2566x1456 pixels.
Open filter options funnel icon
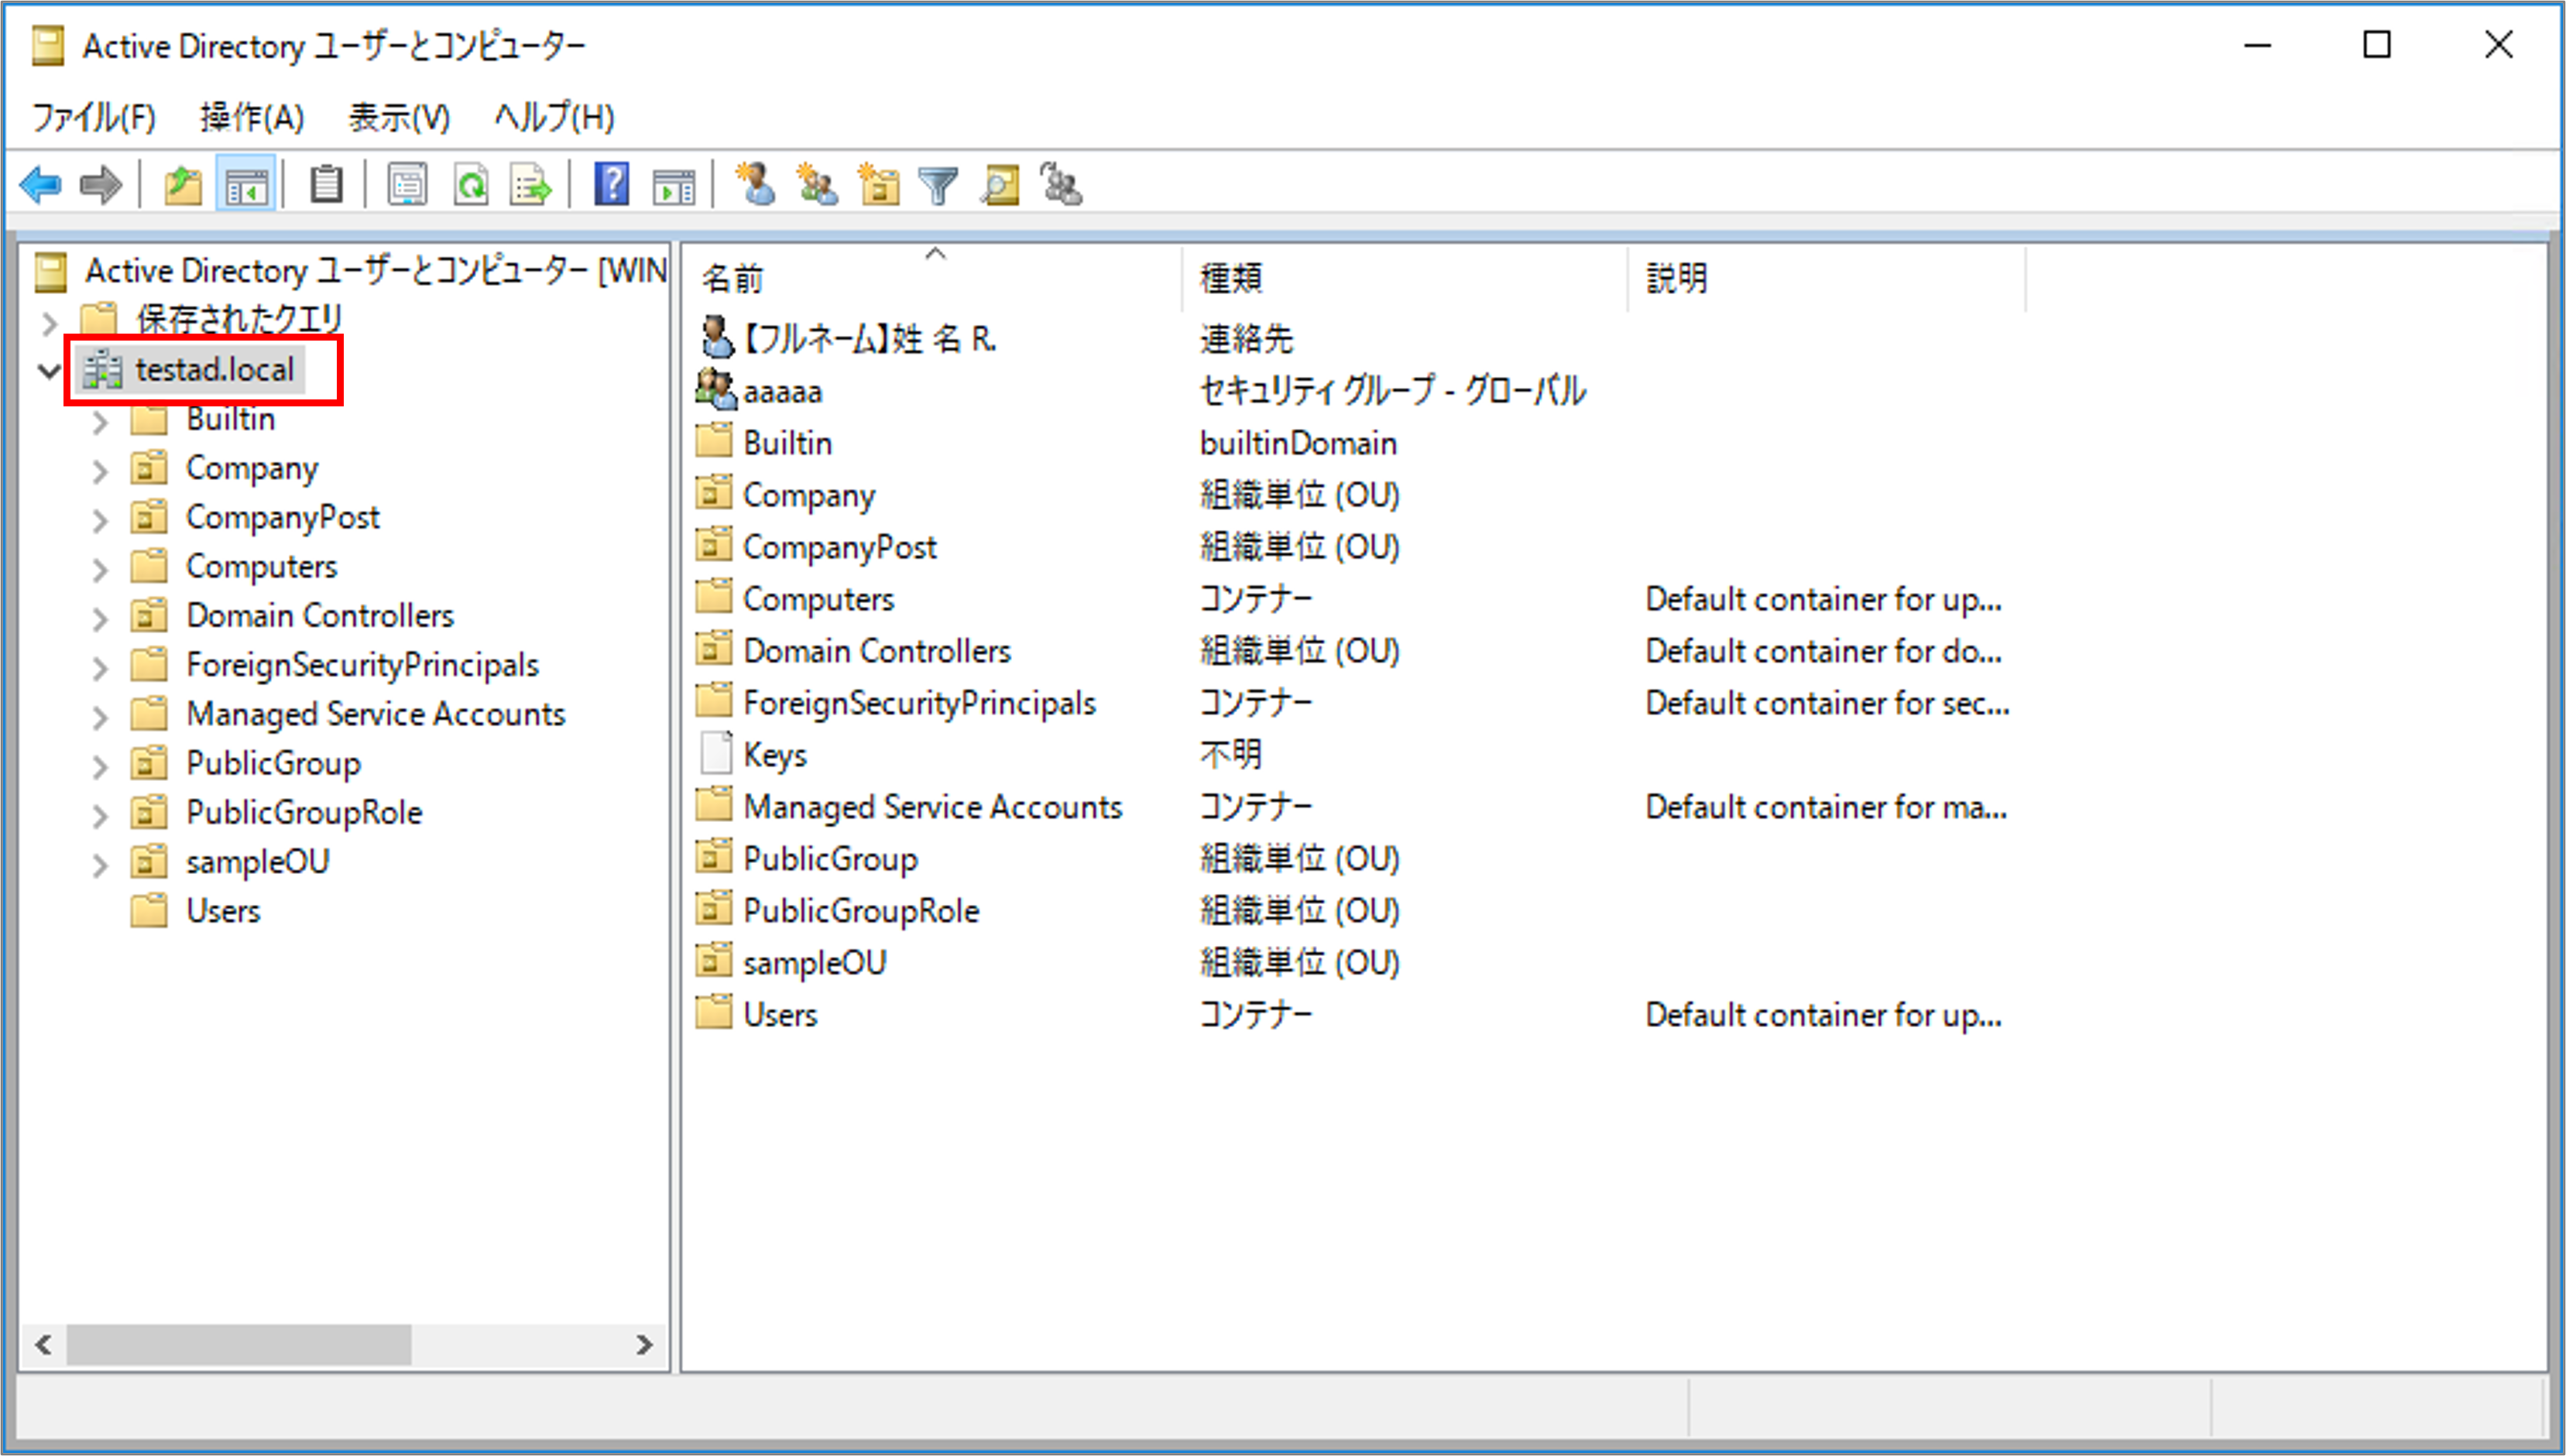point(938,185)
